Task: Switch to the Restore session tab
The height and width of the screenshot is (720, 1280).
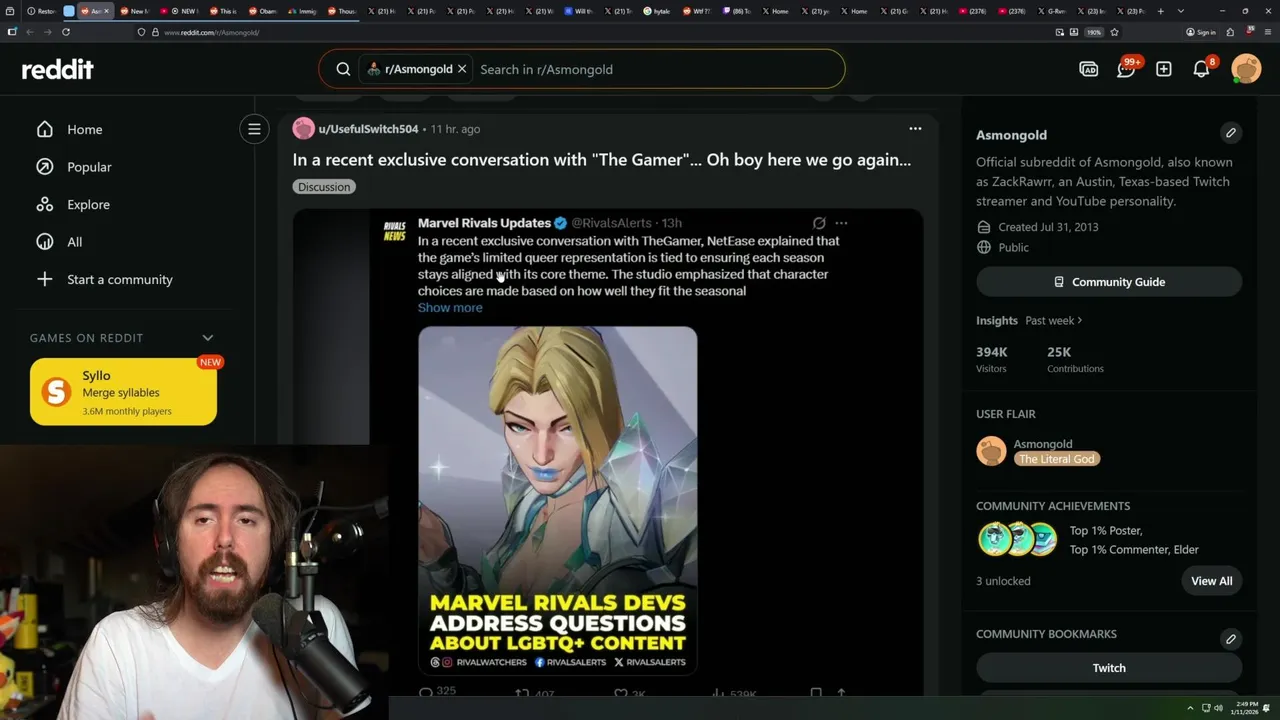Action: click(x=41, y=11)
